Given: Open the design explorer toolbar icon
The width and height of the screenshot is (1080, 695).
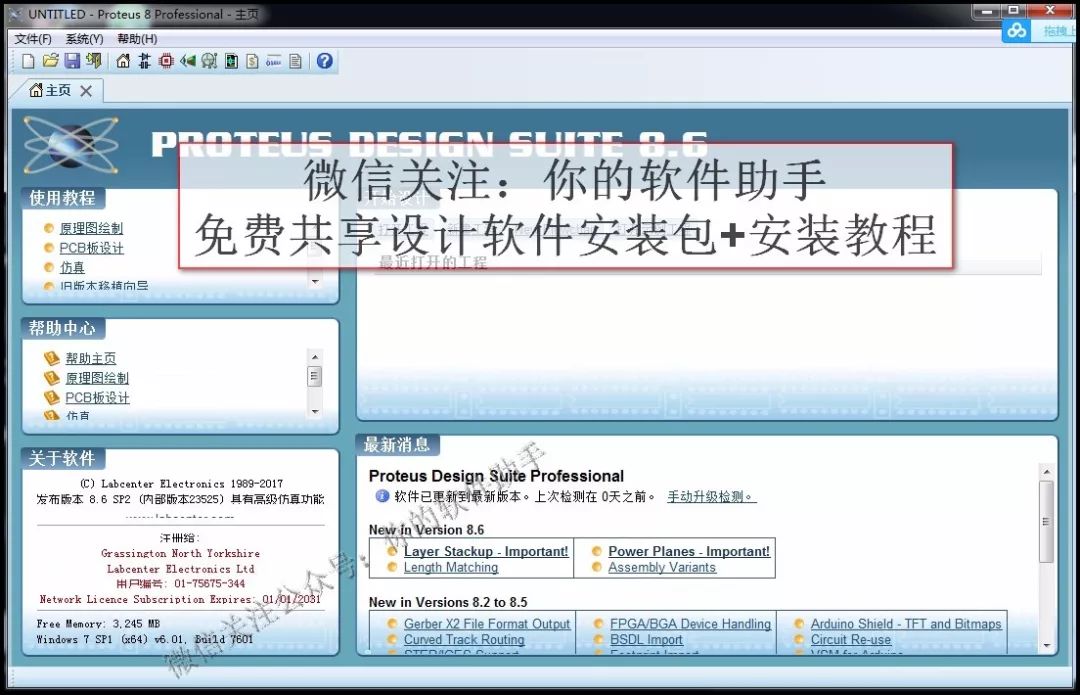Looking at the screenshot, I should [231, 61].
